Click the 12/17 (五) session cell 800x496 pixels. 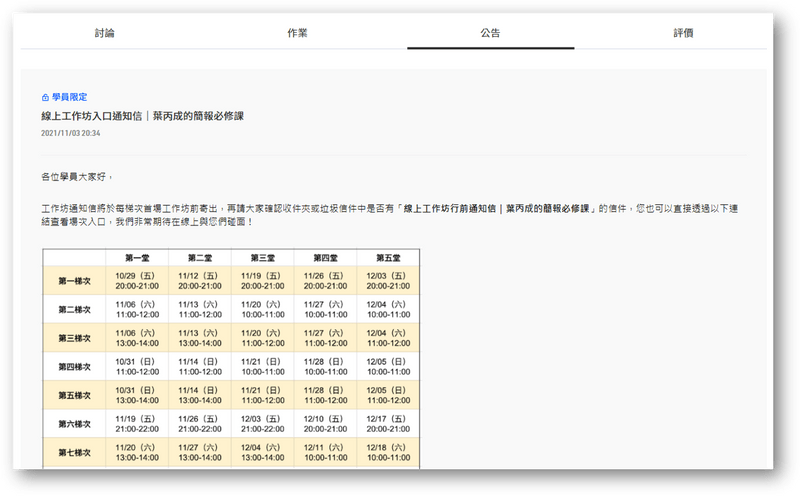(388, 423)
